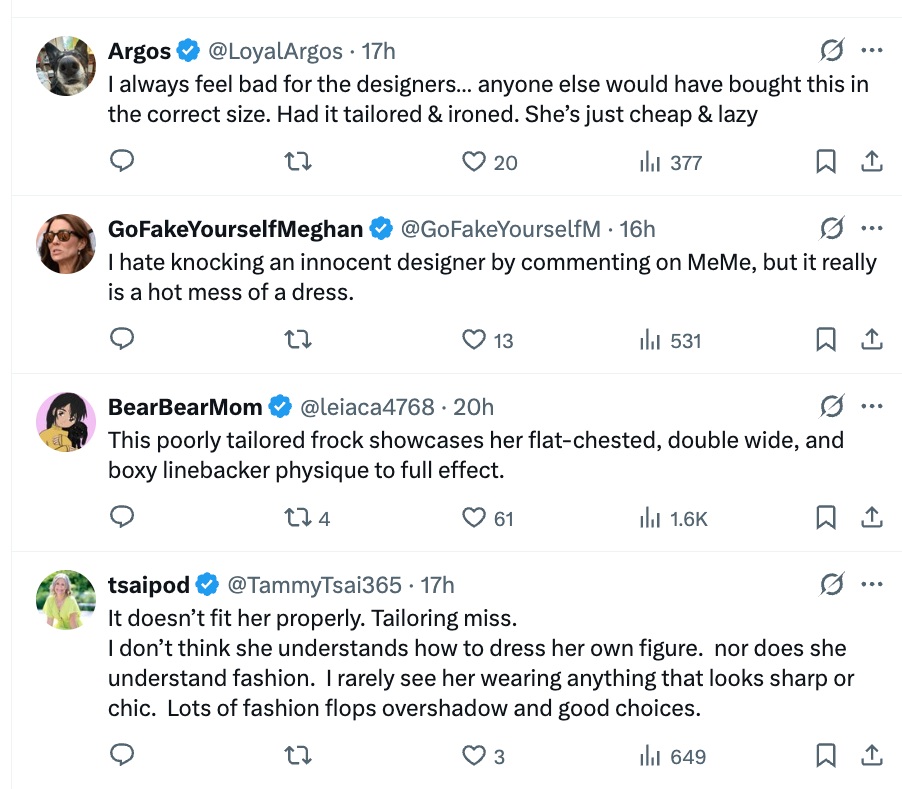Click BearBearMom's profile avatar

click(66, 421)
